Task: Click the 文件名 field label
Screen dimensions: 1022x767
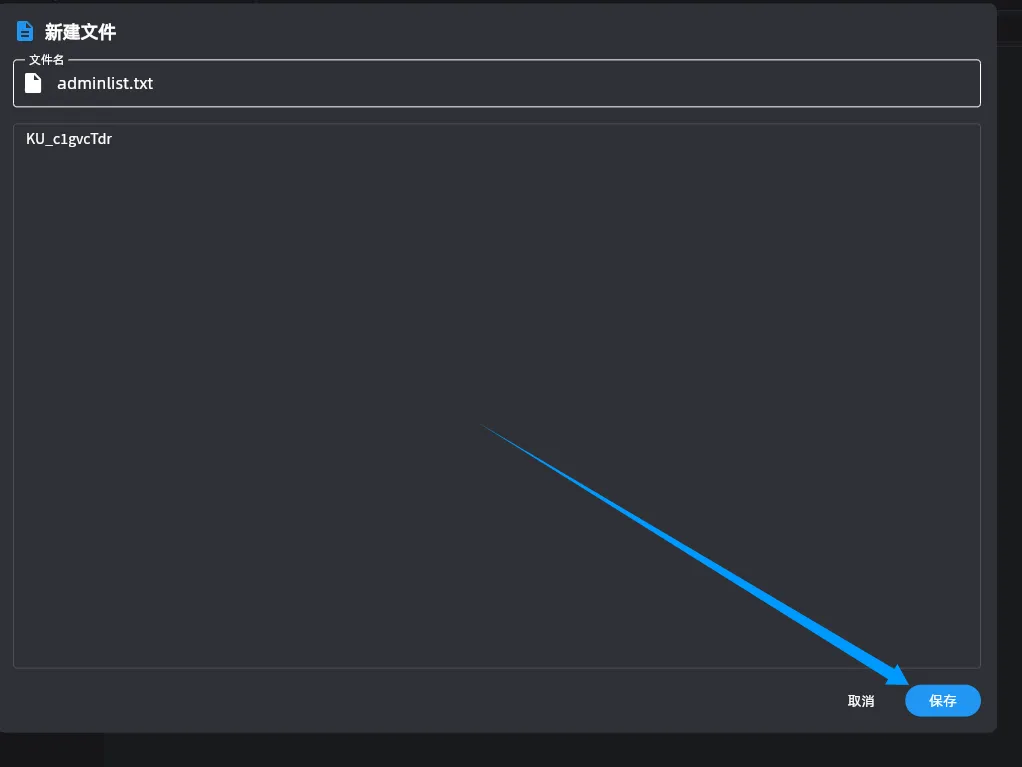Action: click(46, 60)
